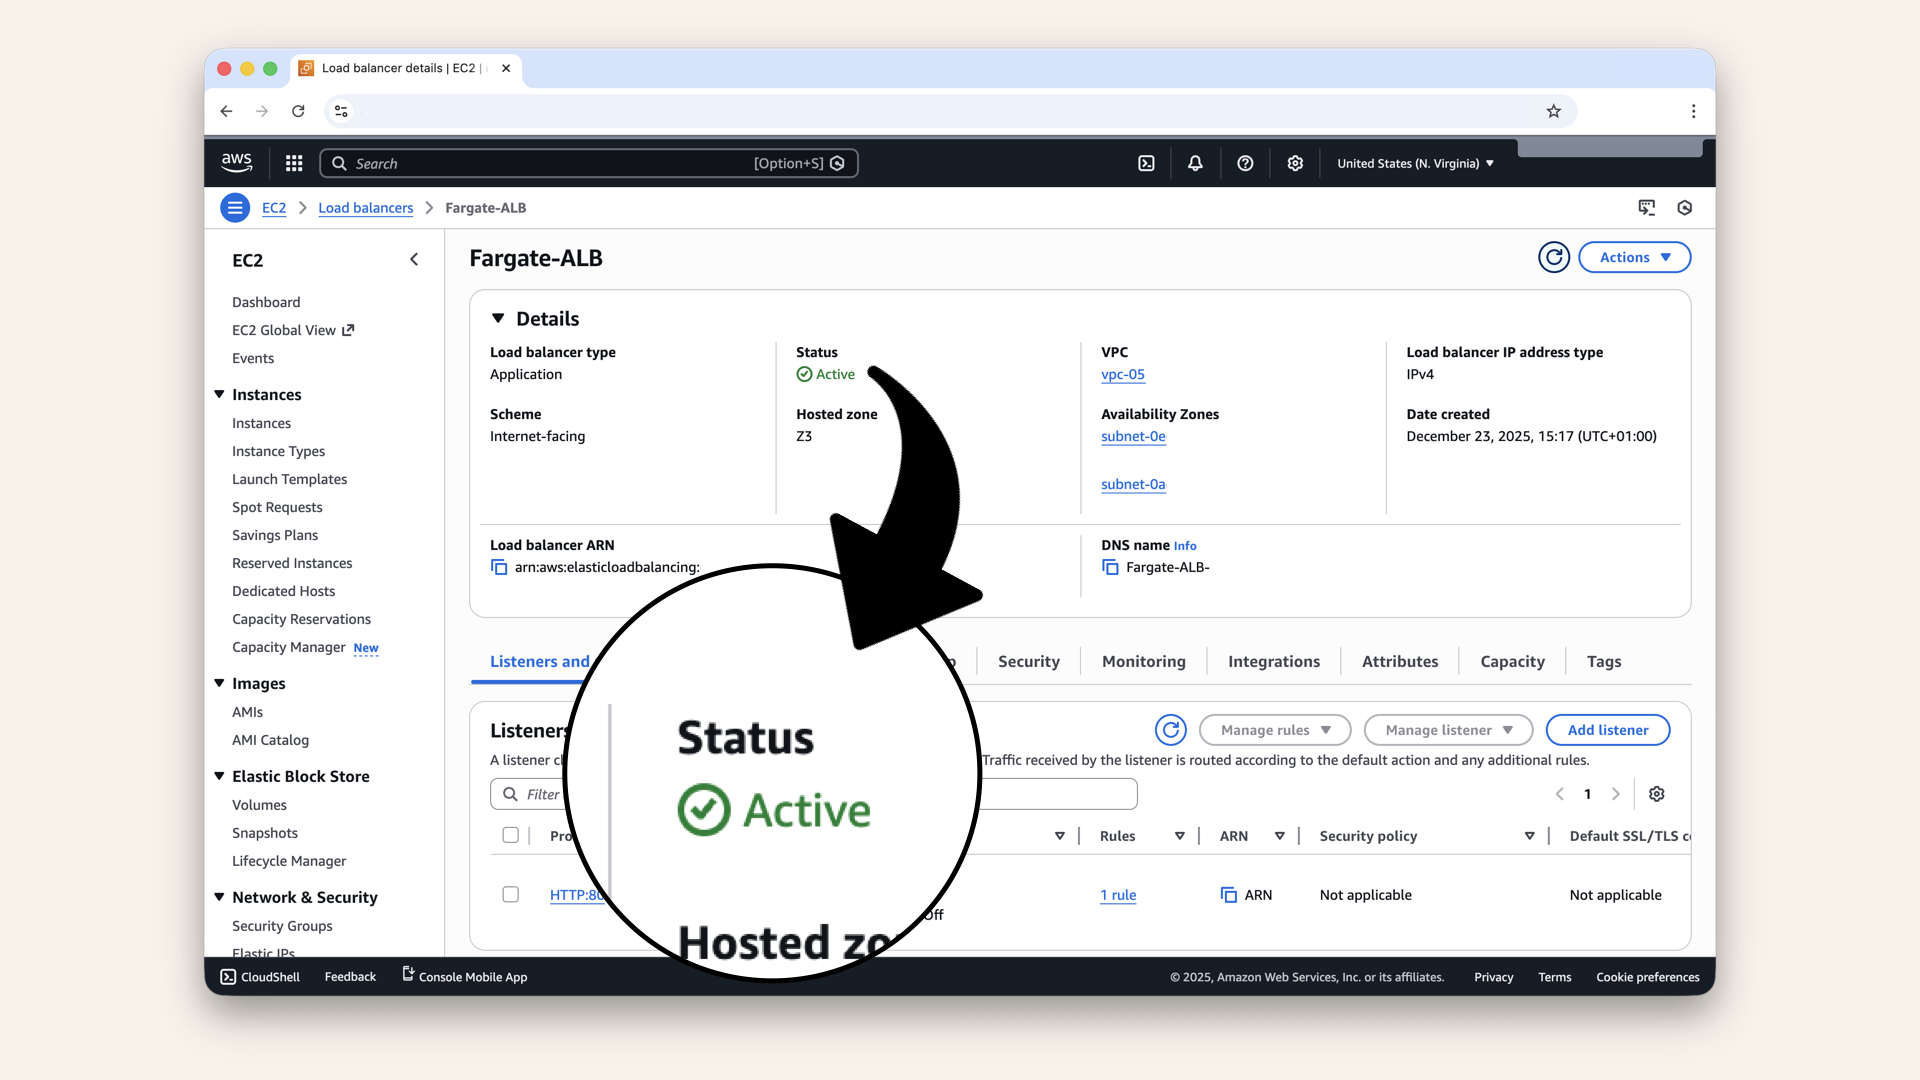Open the Integrations tab
This screenshot has width=1920, height=1080.
point(1274,661)
